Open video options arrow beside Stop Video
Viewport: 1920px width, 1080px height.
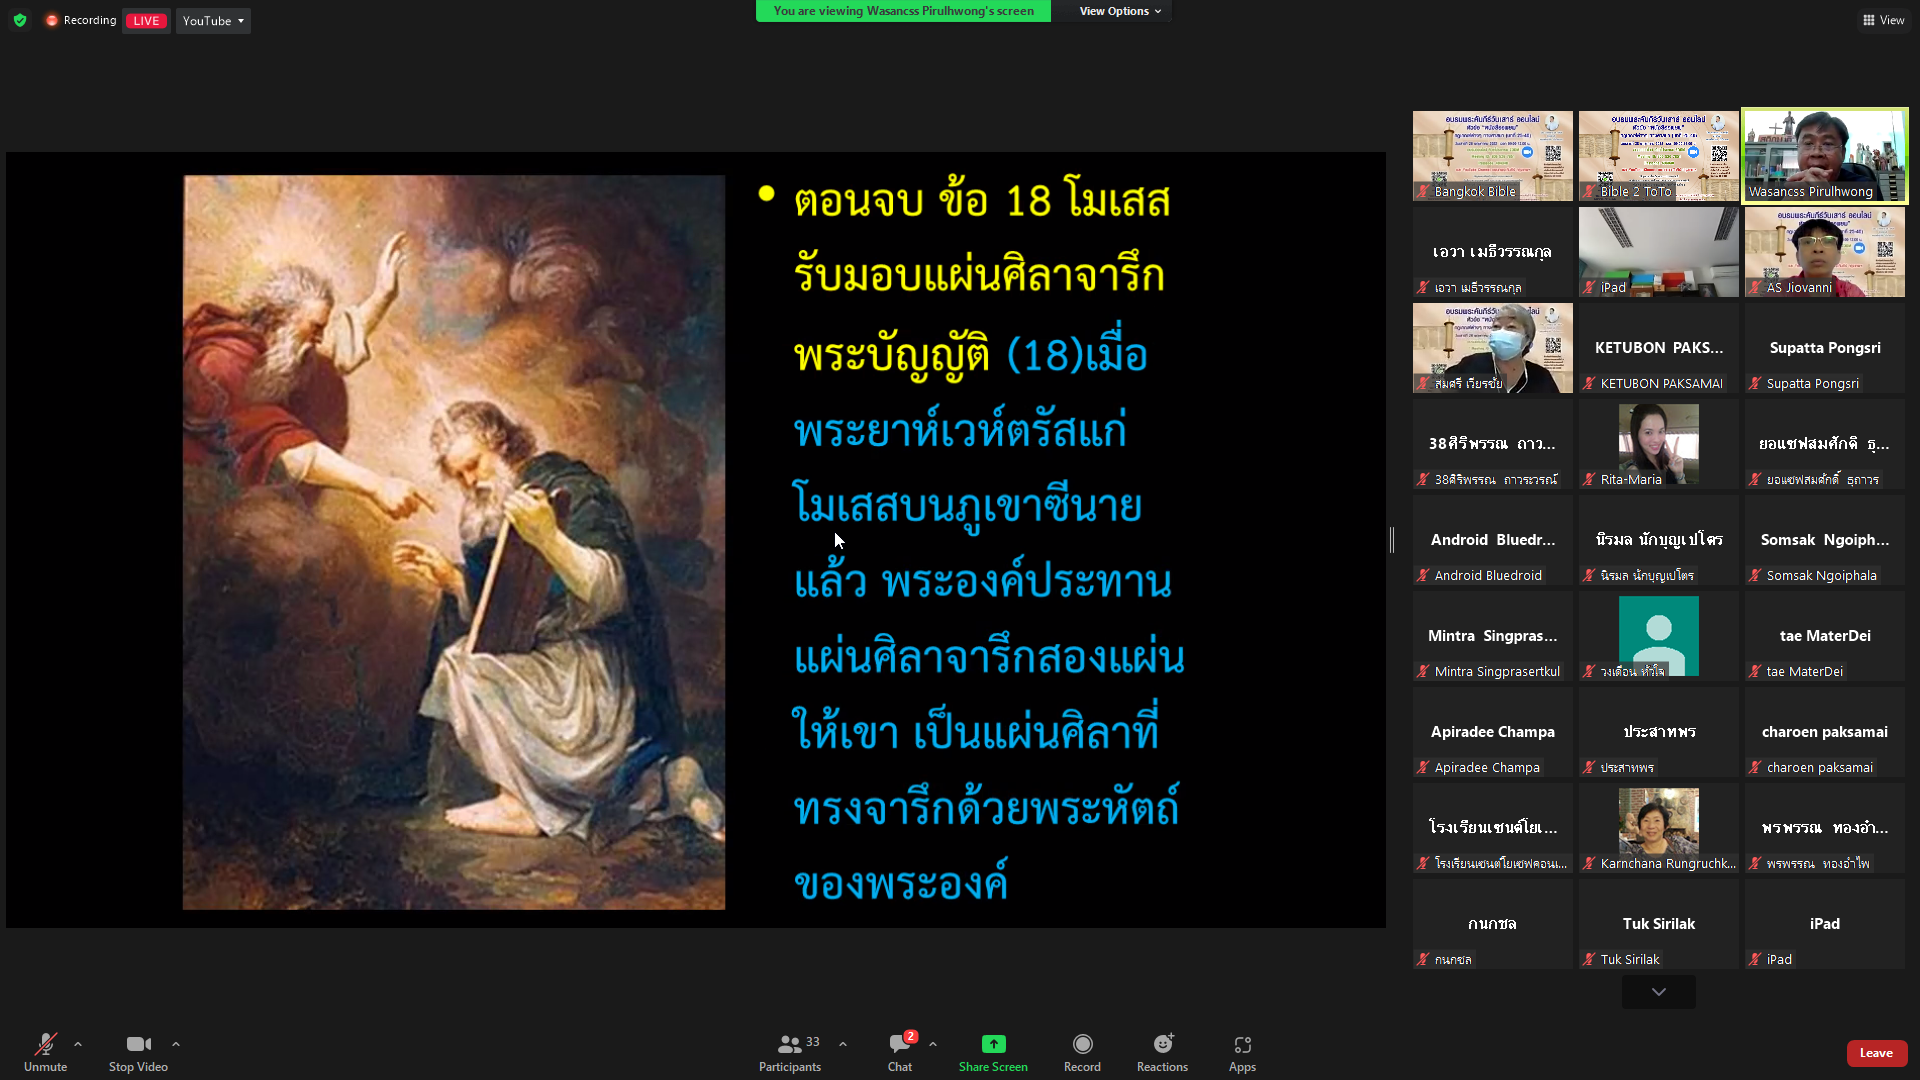pos(176,1044)
